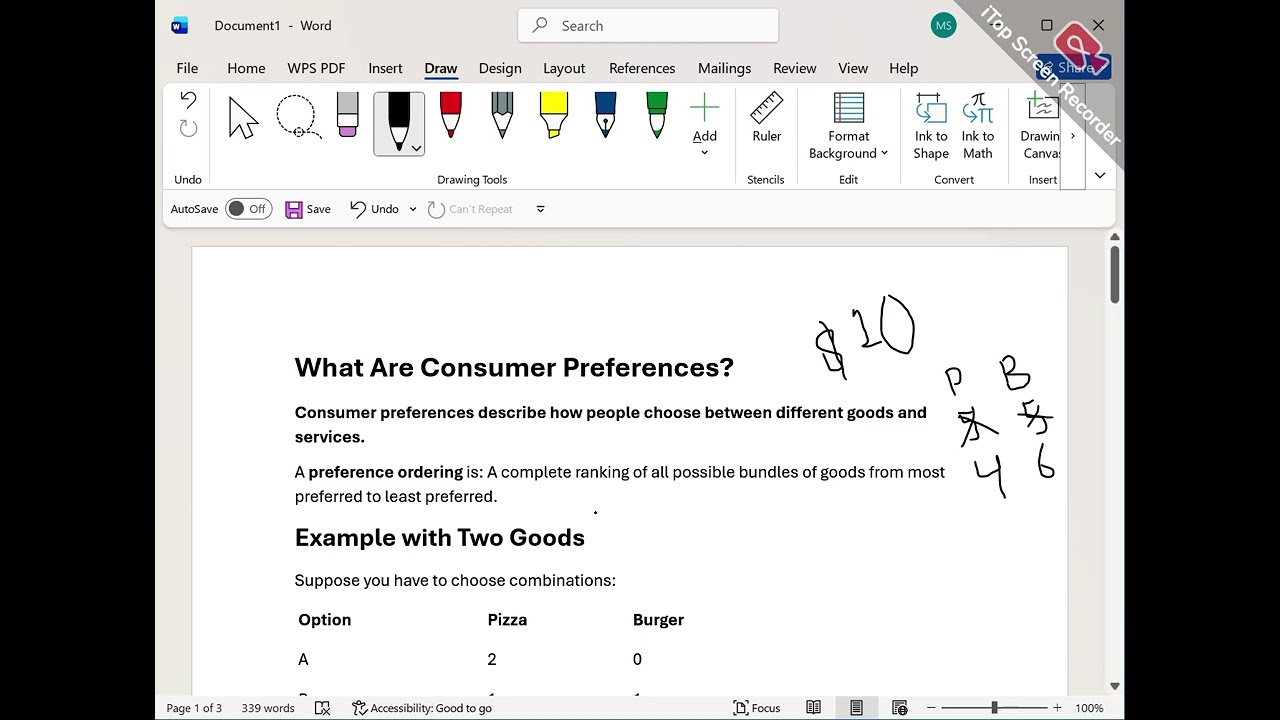Select the green pen

pyautogui.click(x=657, y=115)
